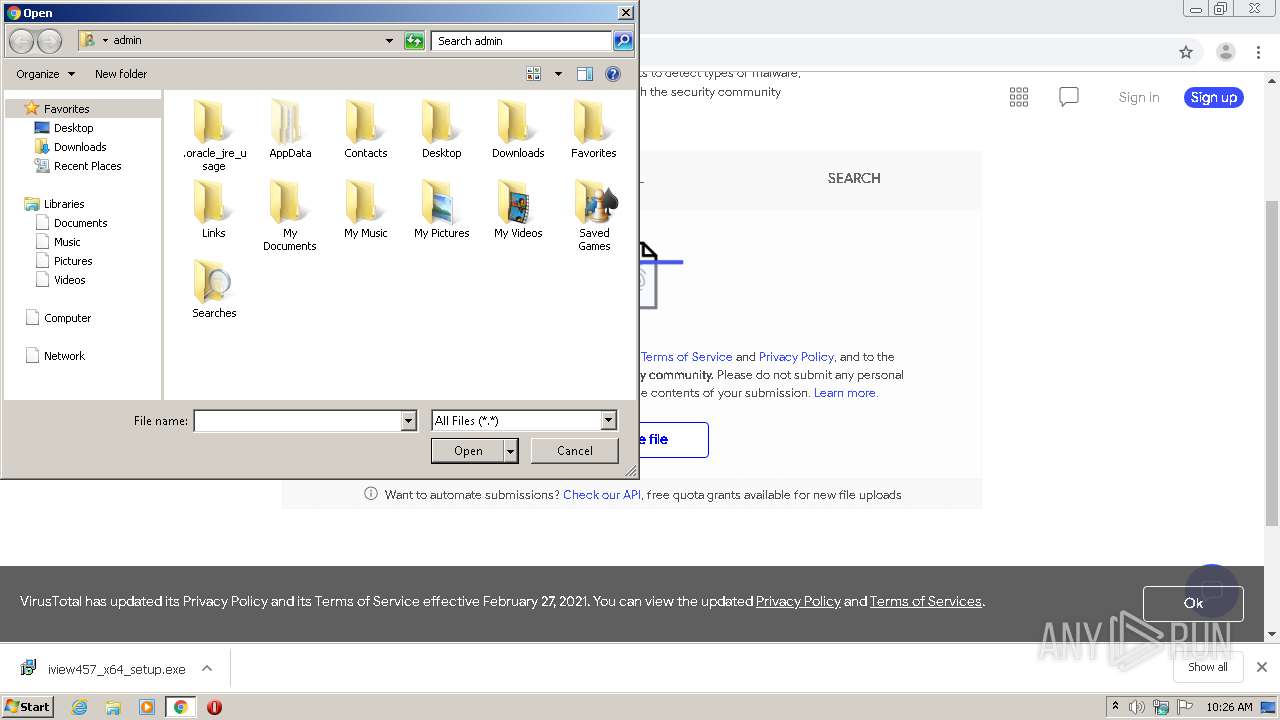Select Music library in navigation pane
The image size is (1280, 720).
[67, 242]
